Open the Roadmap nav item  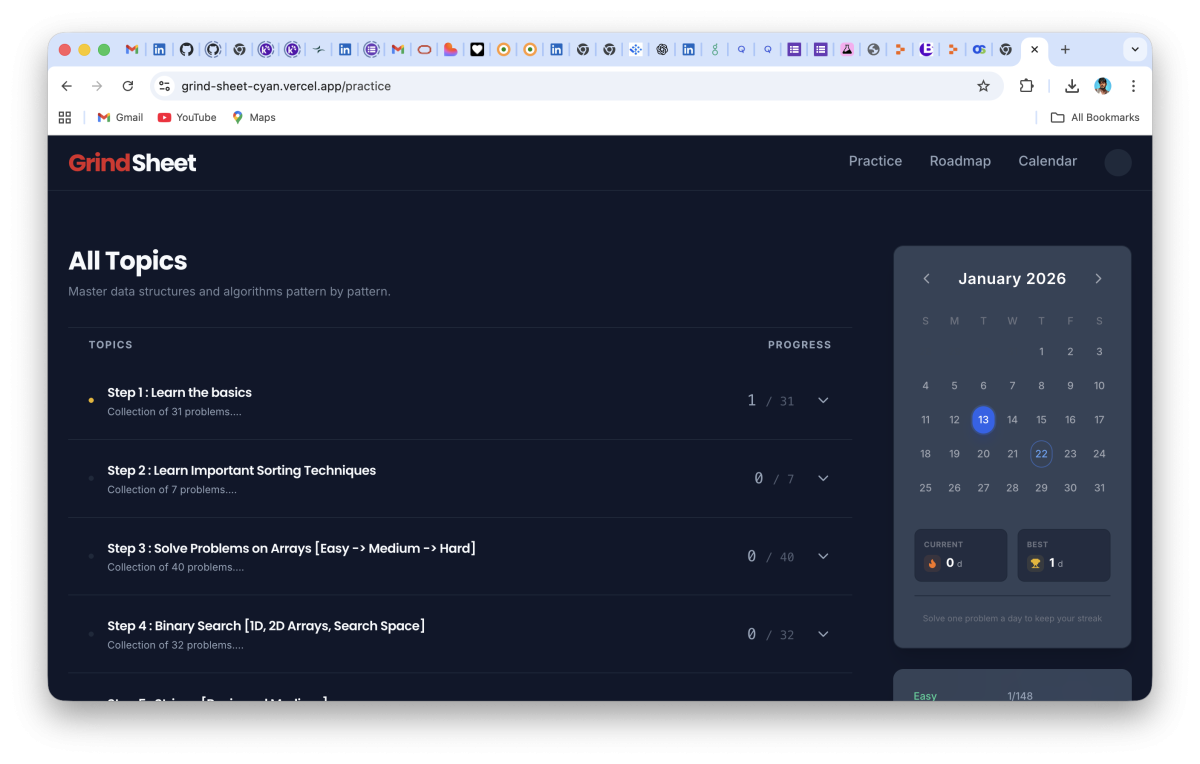click(960, 161)
